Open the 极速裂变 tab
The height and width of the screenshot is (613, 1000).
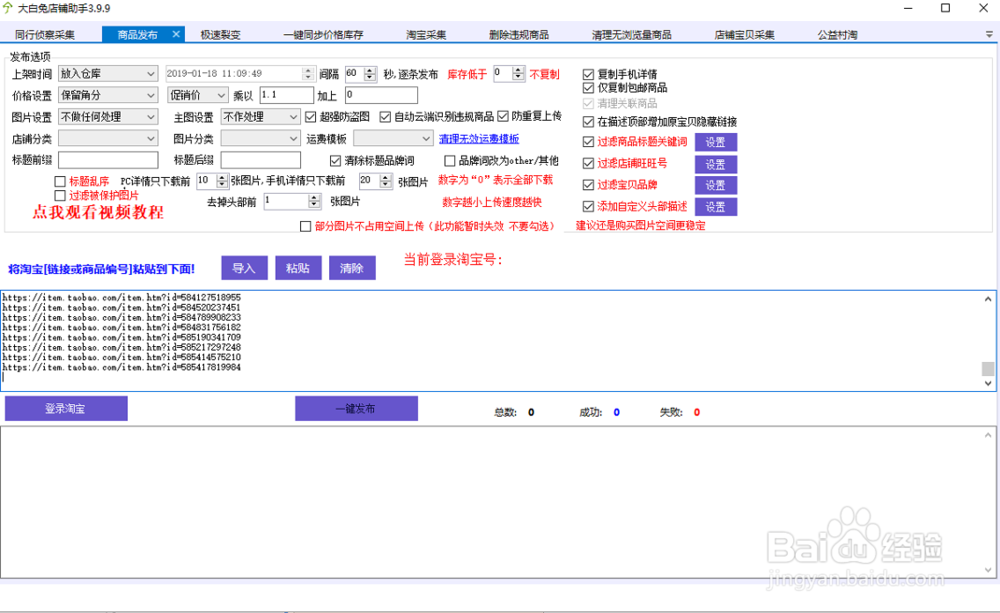coord(220,35)
